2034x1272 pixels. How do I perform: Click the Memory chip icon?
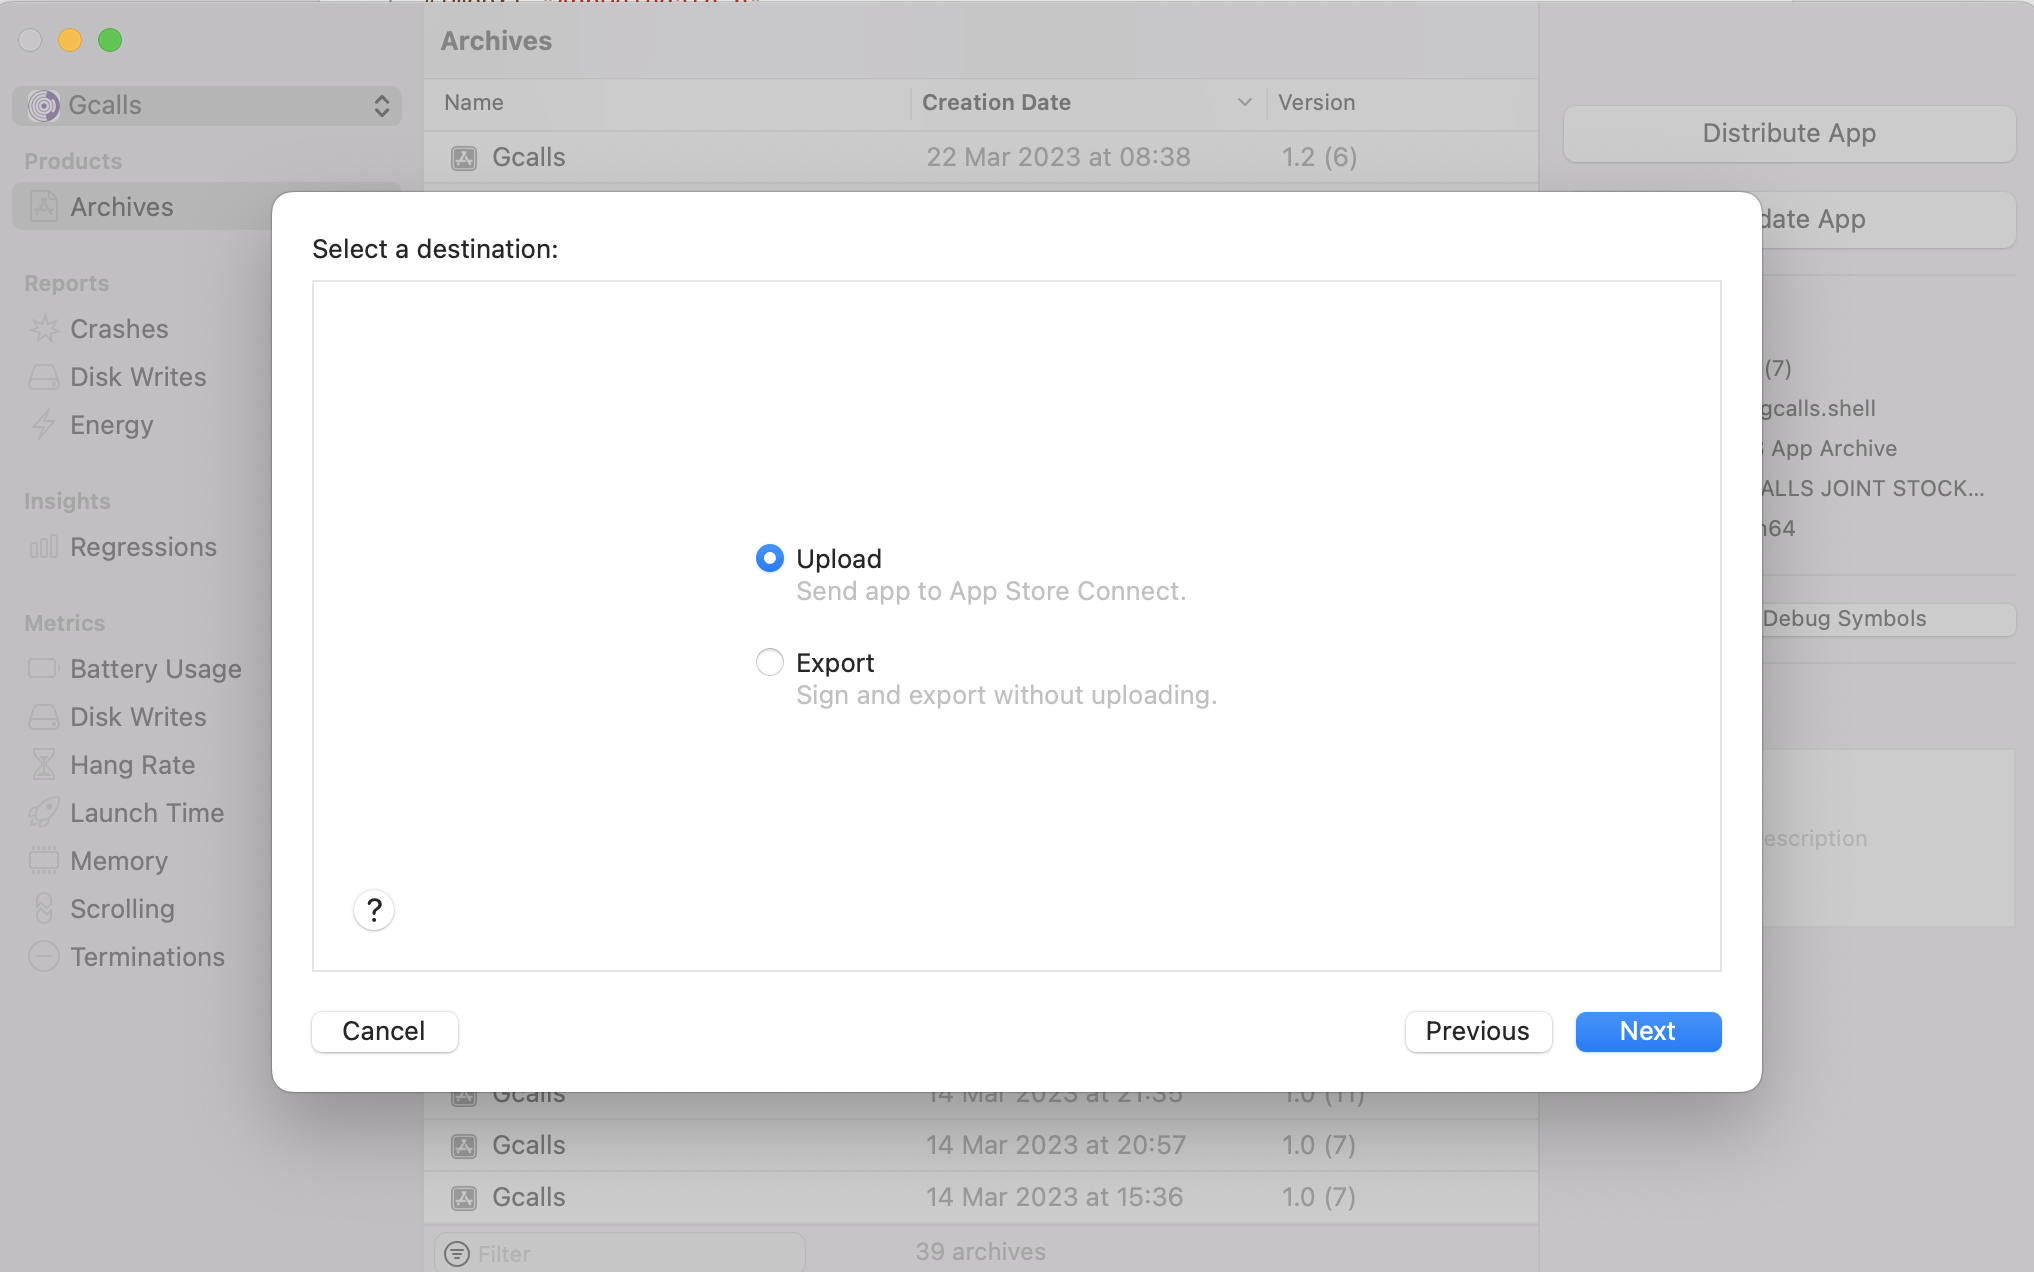click(x=44, y=861)
